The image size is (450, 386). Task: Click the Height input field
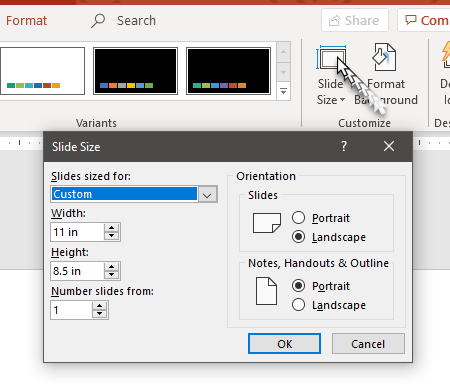(77, 271)
